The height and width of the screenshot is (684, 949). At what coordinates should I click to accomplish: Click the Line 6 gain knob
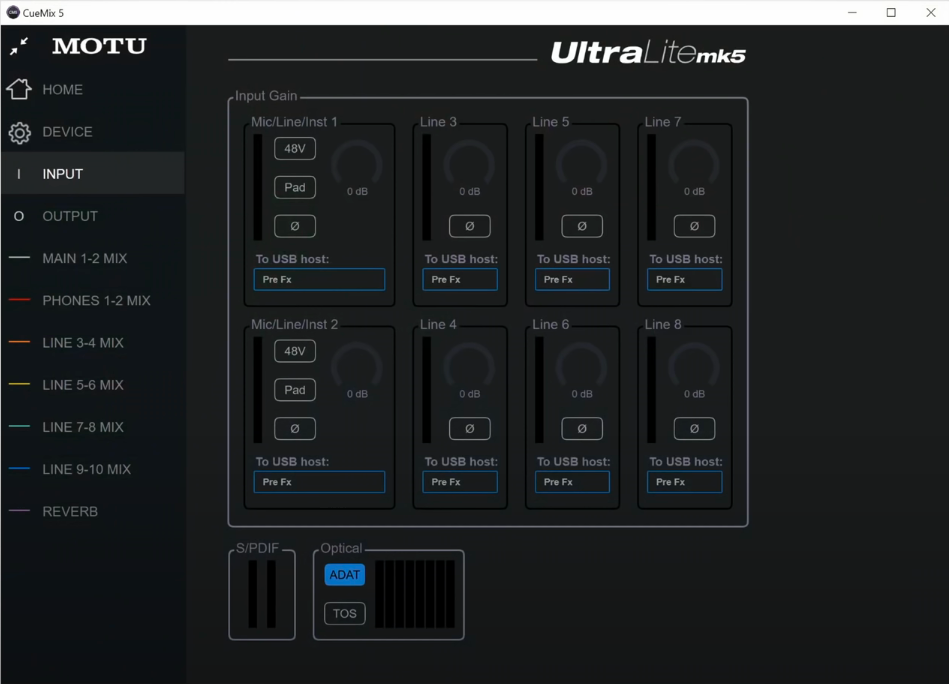point(582,366)
